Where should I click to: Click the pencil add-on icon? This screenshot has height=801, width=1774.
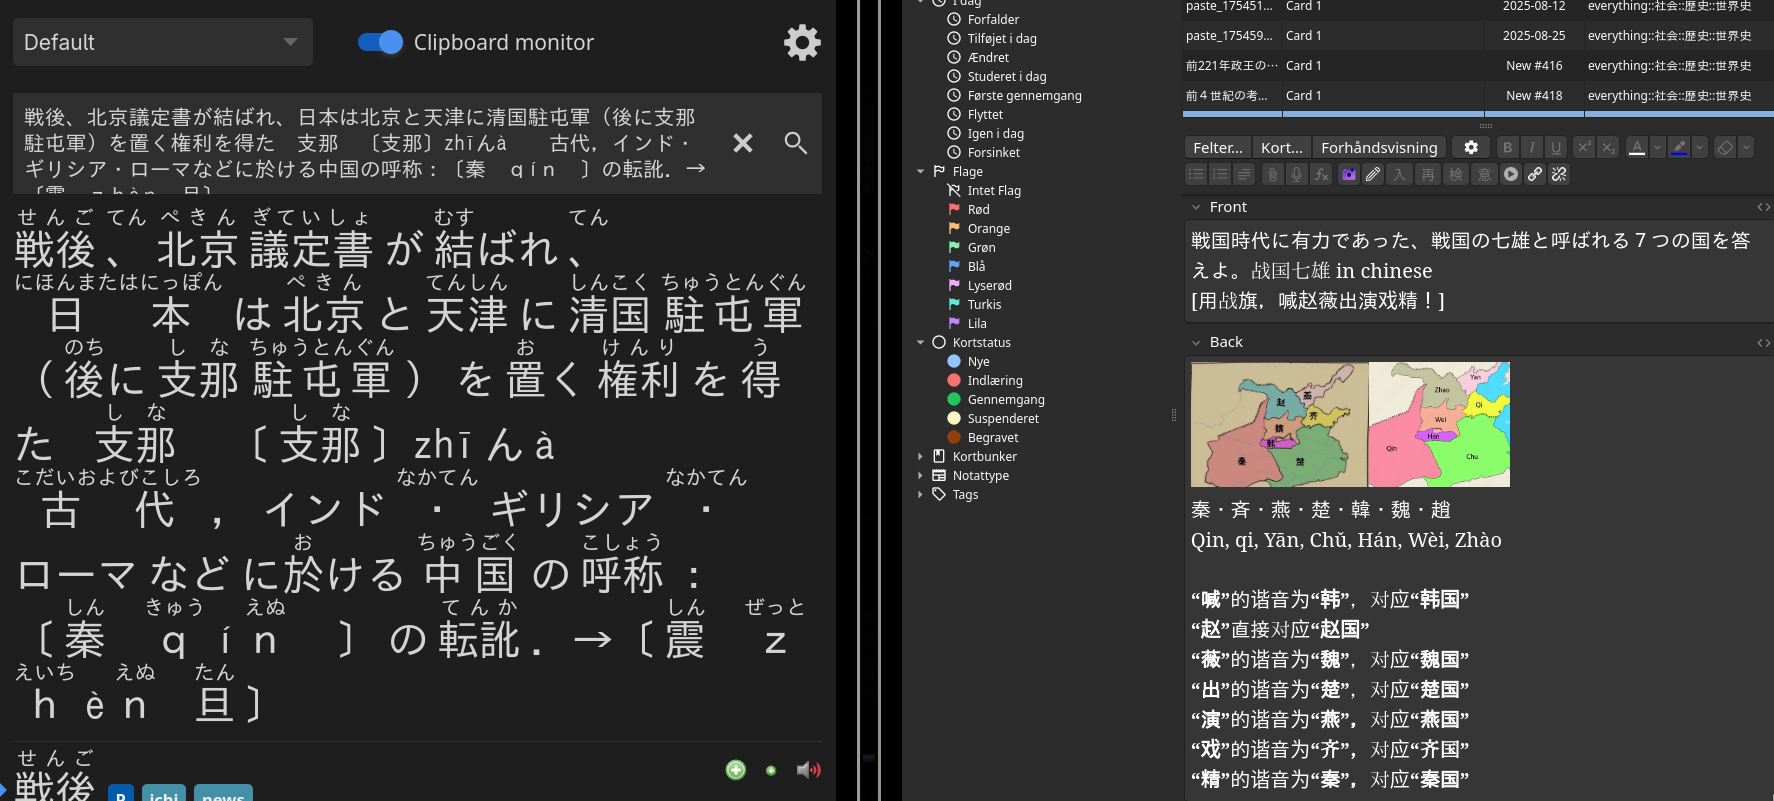1373,174
